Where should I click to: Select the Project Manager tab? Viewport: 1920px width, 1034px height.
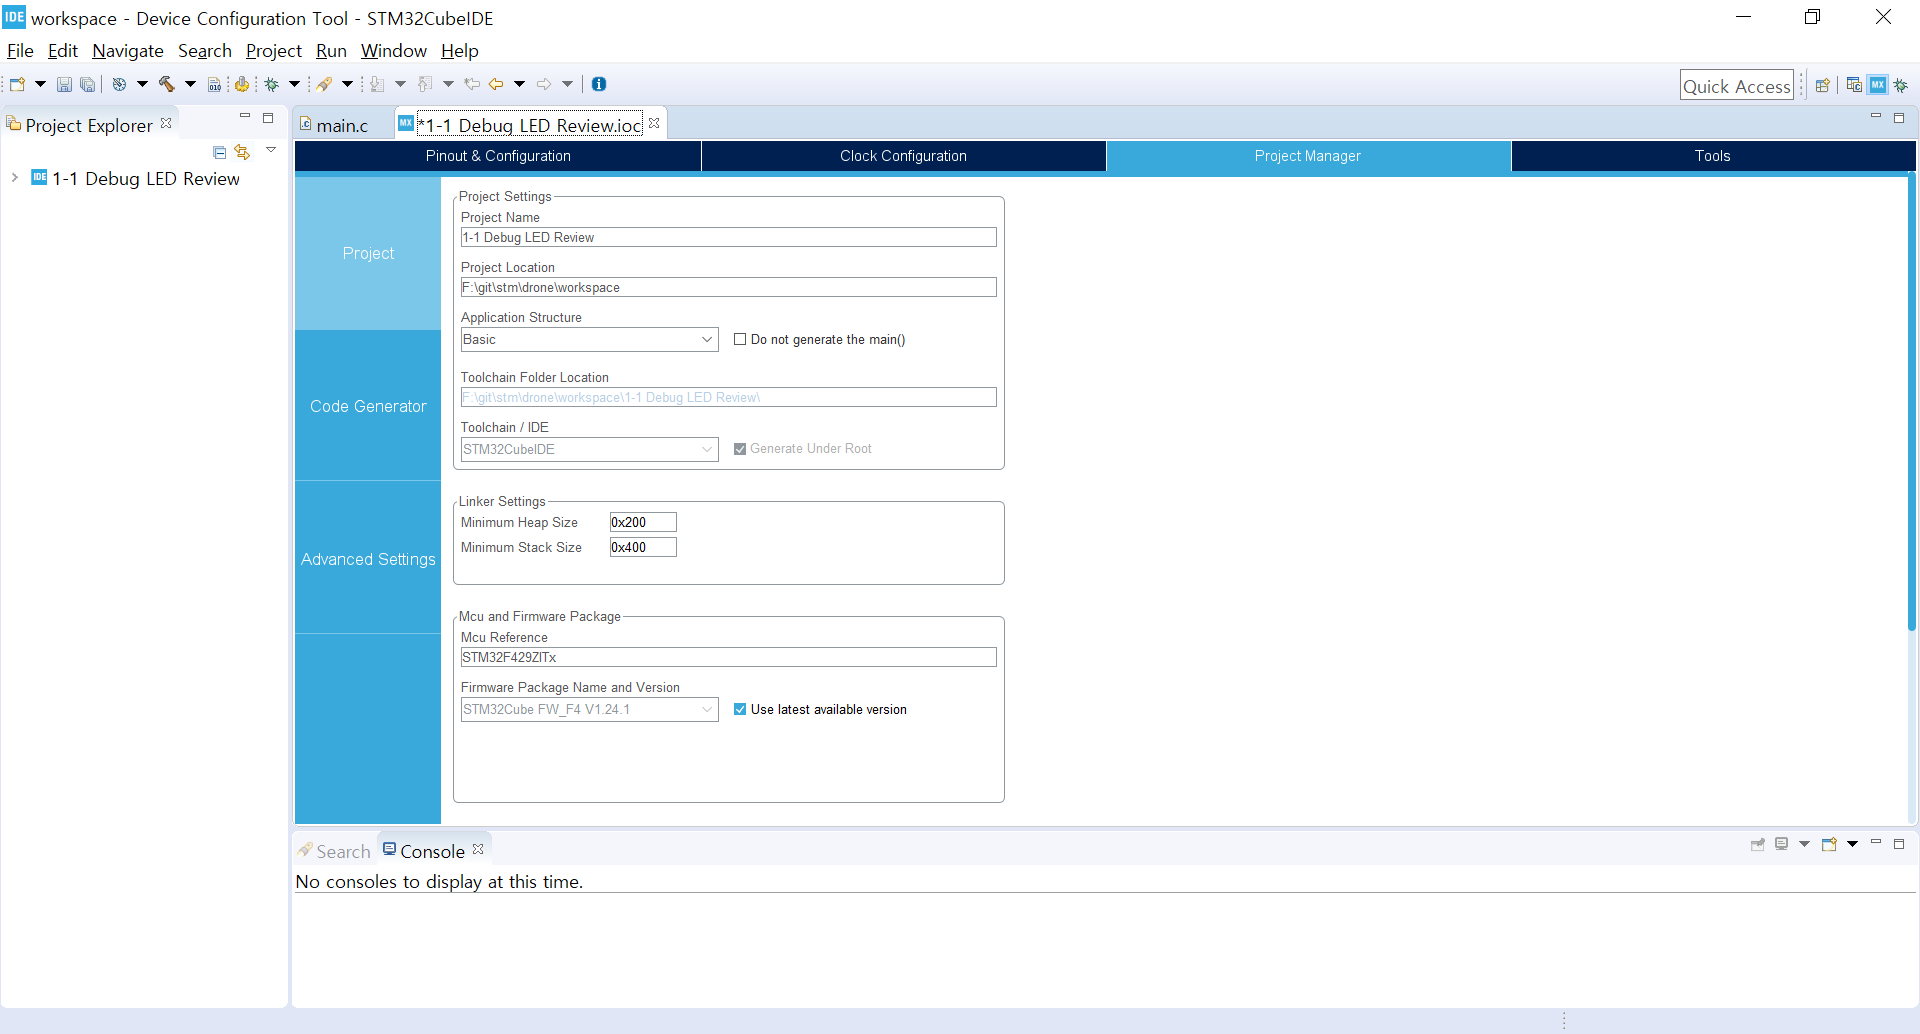pos(1308,156)
